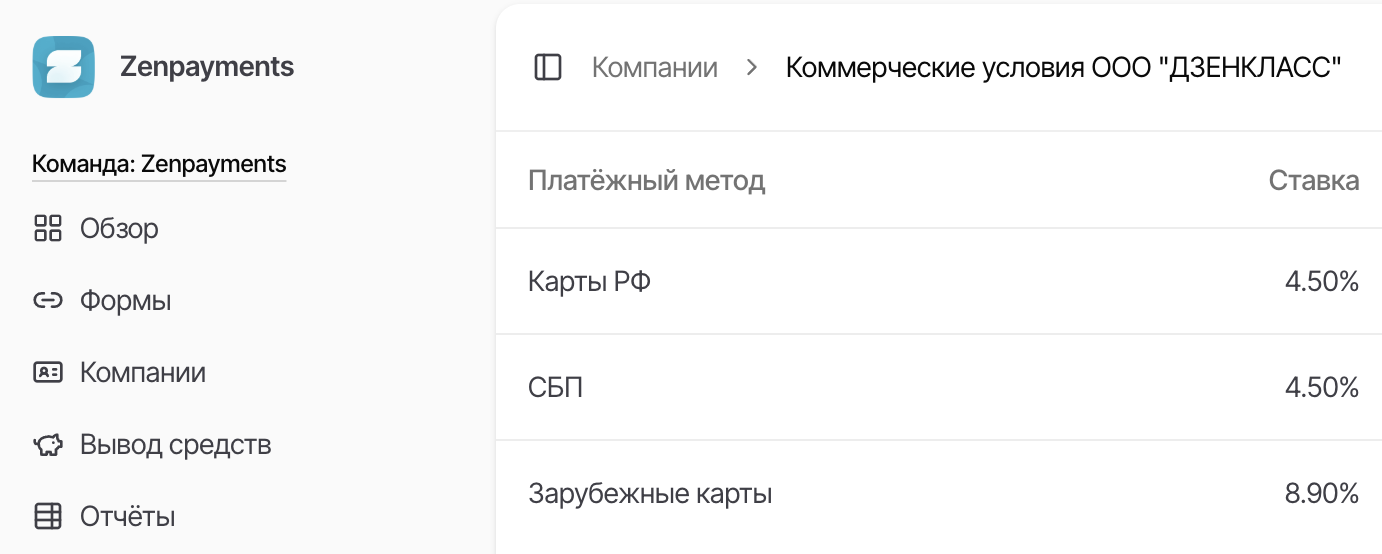This screenshot has width=1382, height=554.
Task: Click the Zenpayments logo icon
Action: (x=63, y=67)
